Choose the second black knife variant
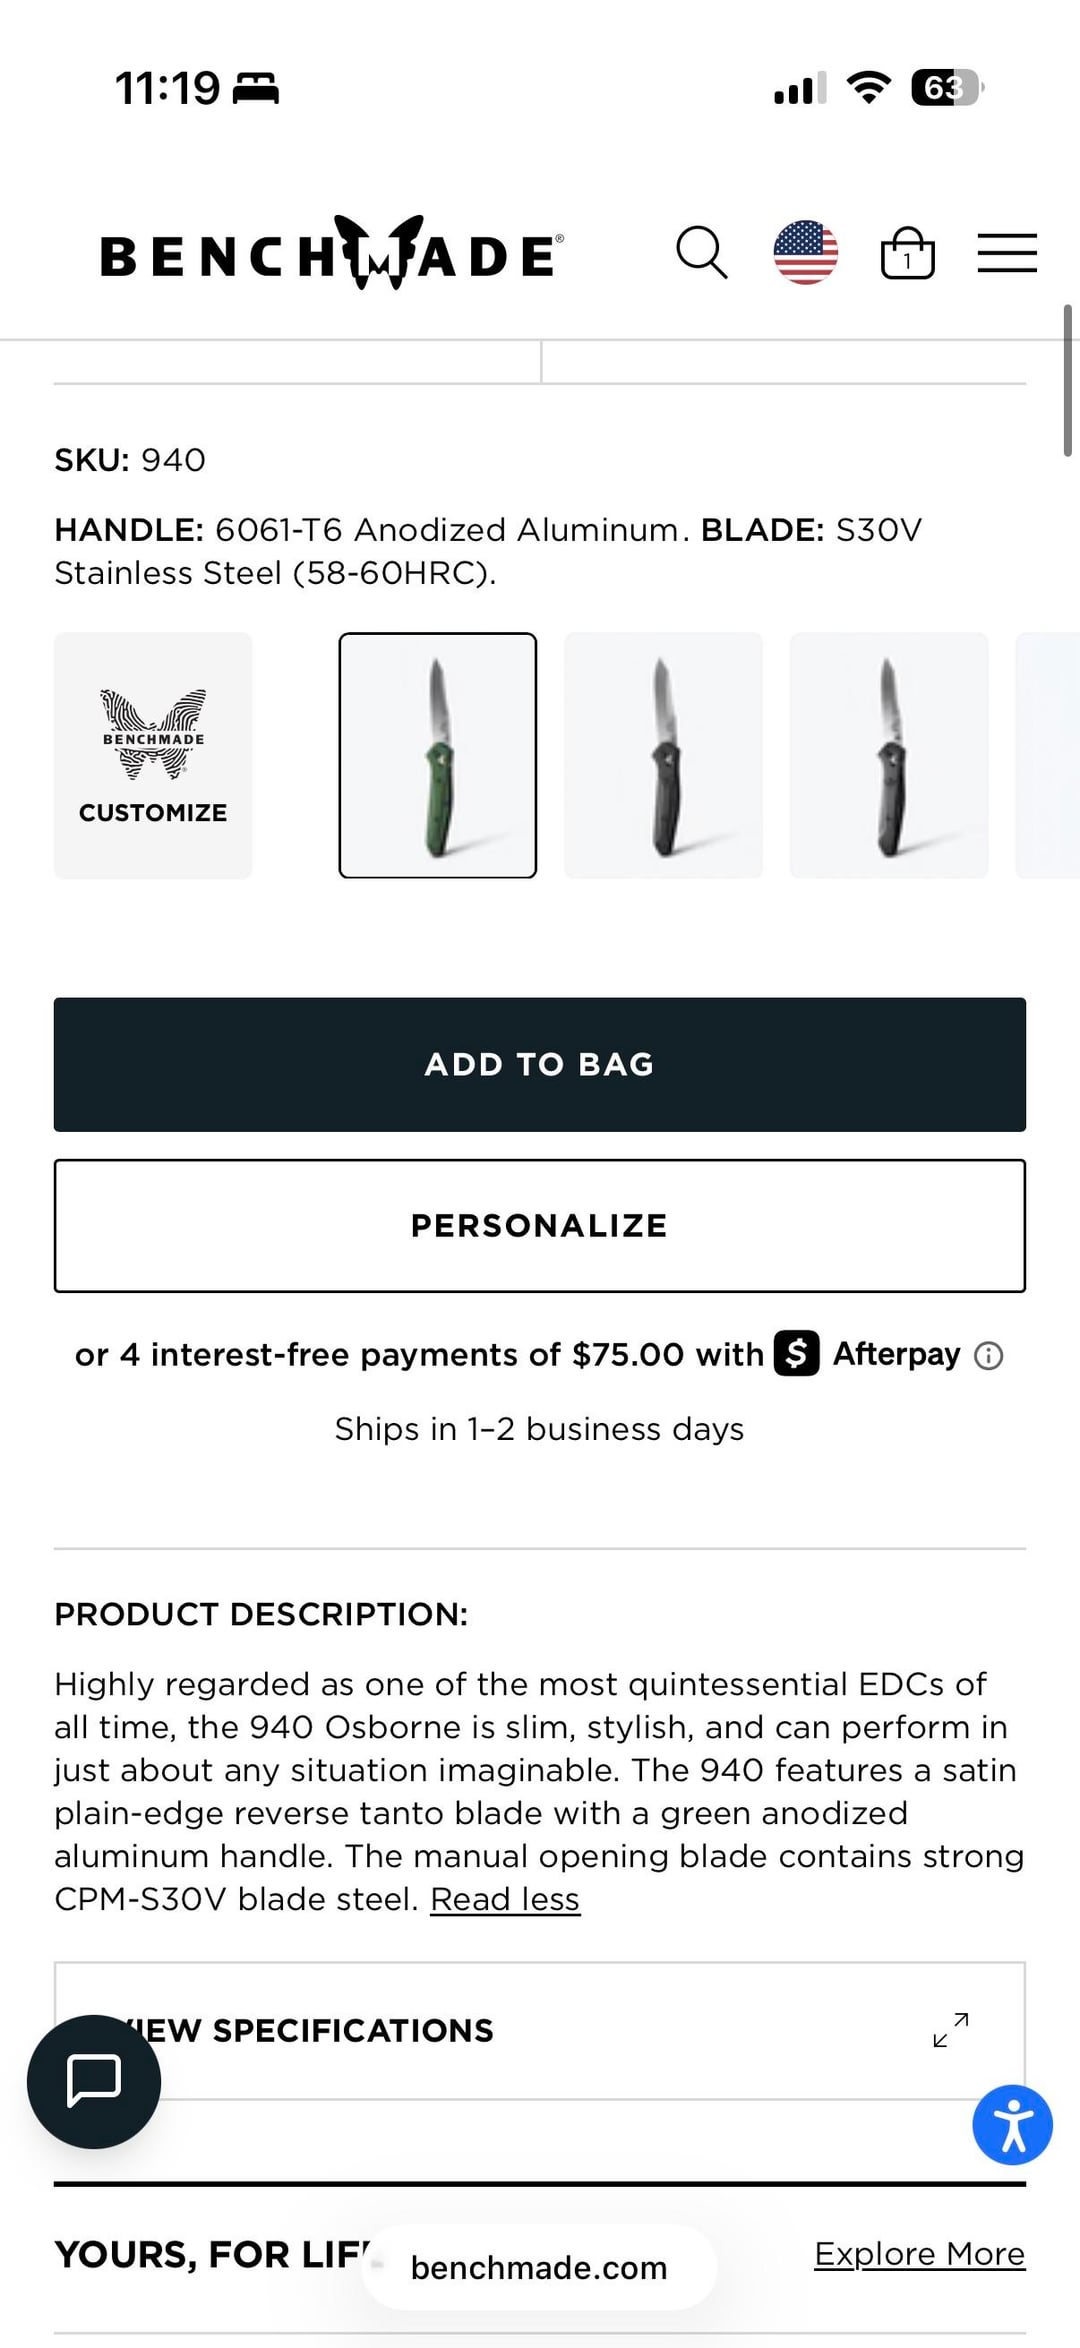Screen dimensions: 1080x2348 [889, 756]
